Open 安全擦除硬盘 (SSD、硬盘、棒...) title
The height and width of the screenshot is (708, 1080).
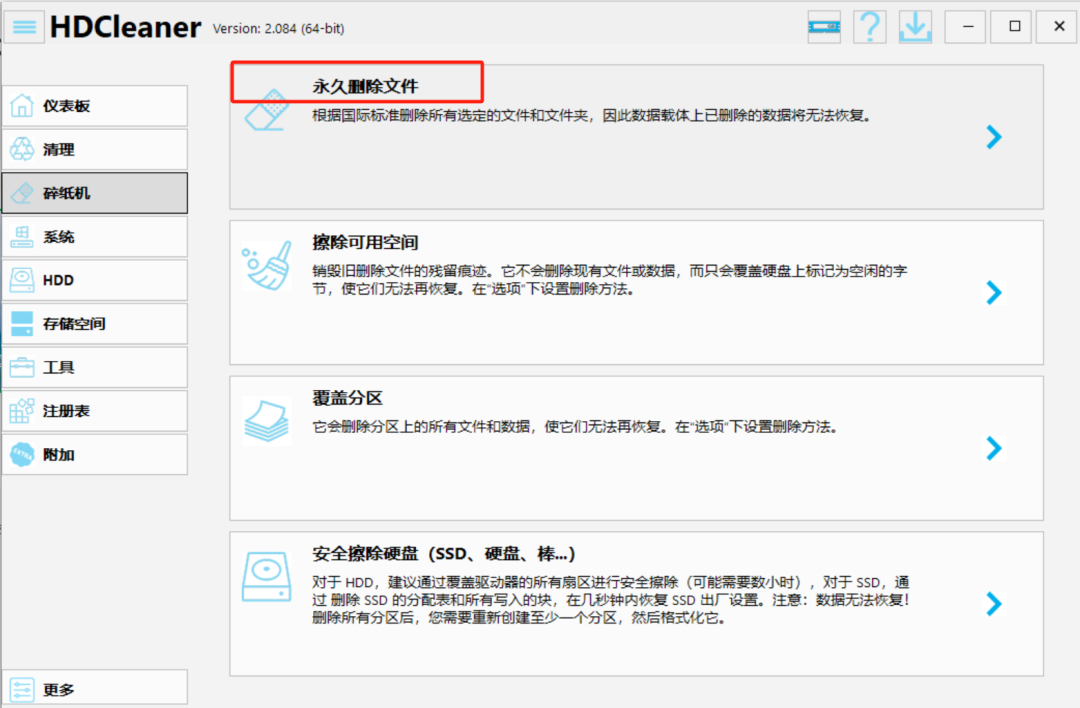(x=444, y=554)
